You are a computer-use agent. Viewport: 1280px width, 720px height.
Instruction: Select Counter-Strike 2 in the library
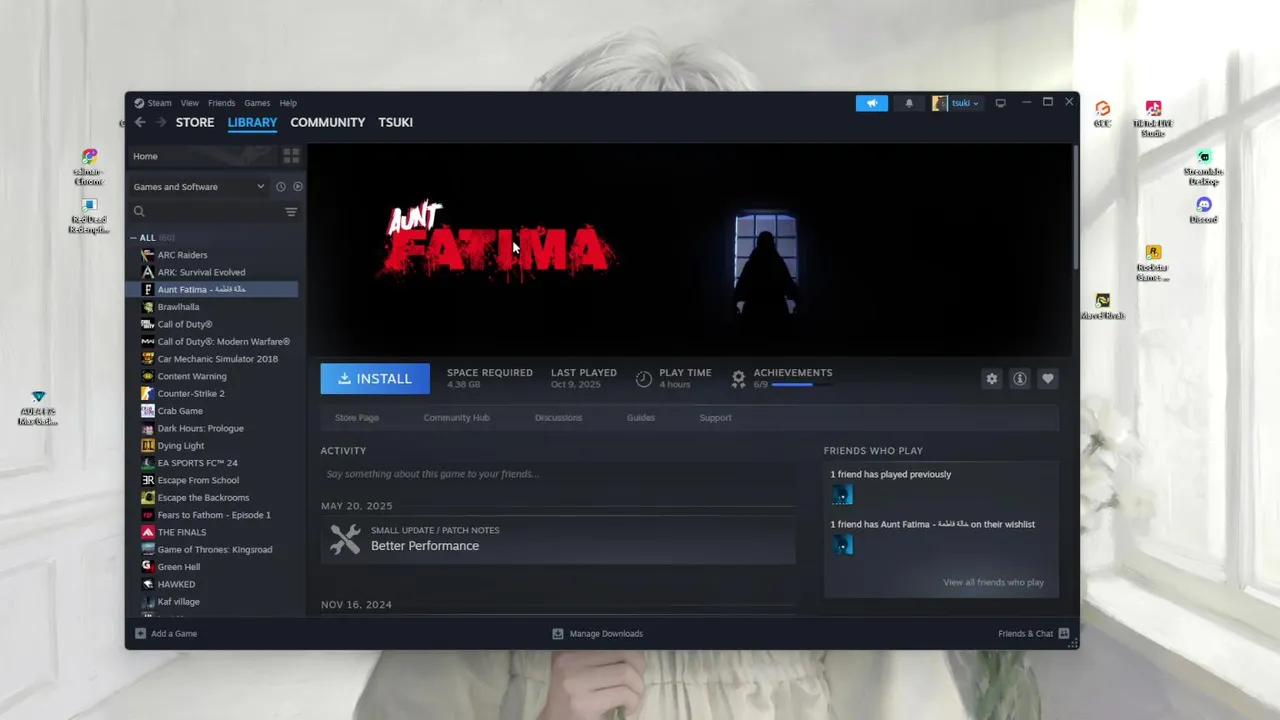tap(190, 394)
